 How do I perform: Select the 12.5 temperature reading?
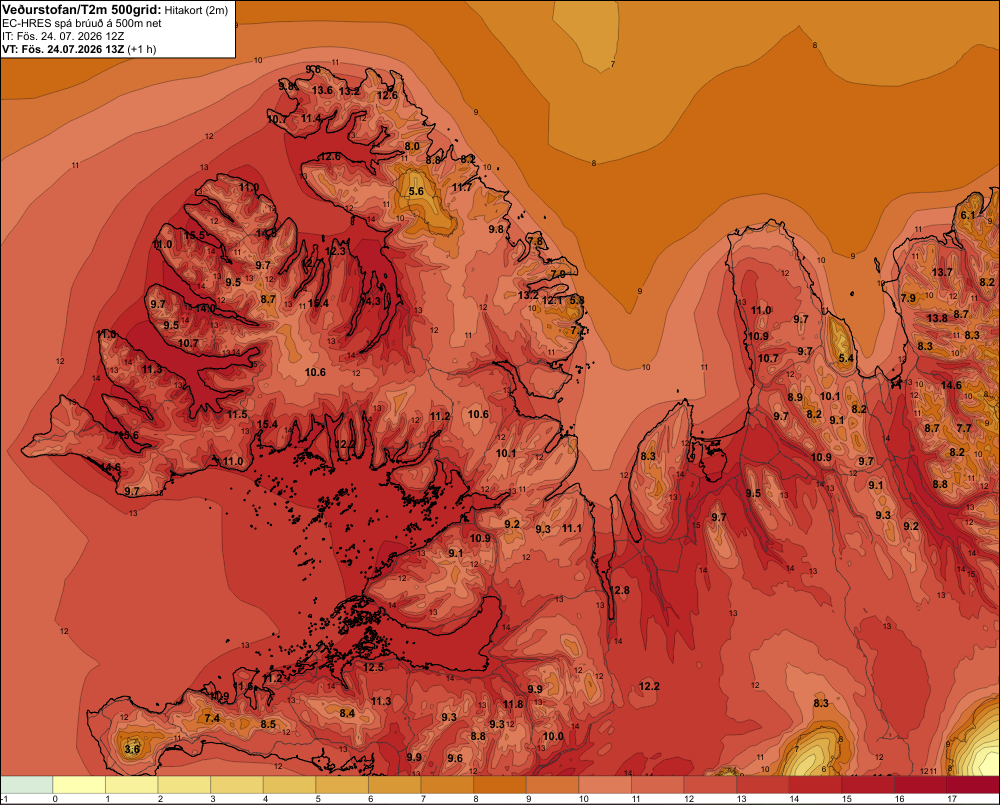(x=374, y=667)
